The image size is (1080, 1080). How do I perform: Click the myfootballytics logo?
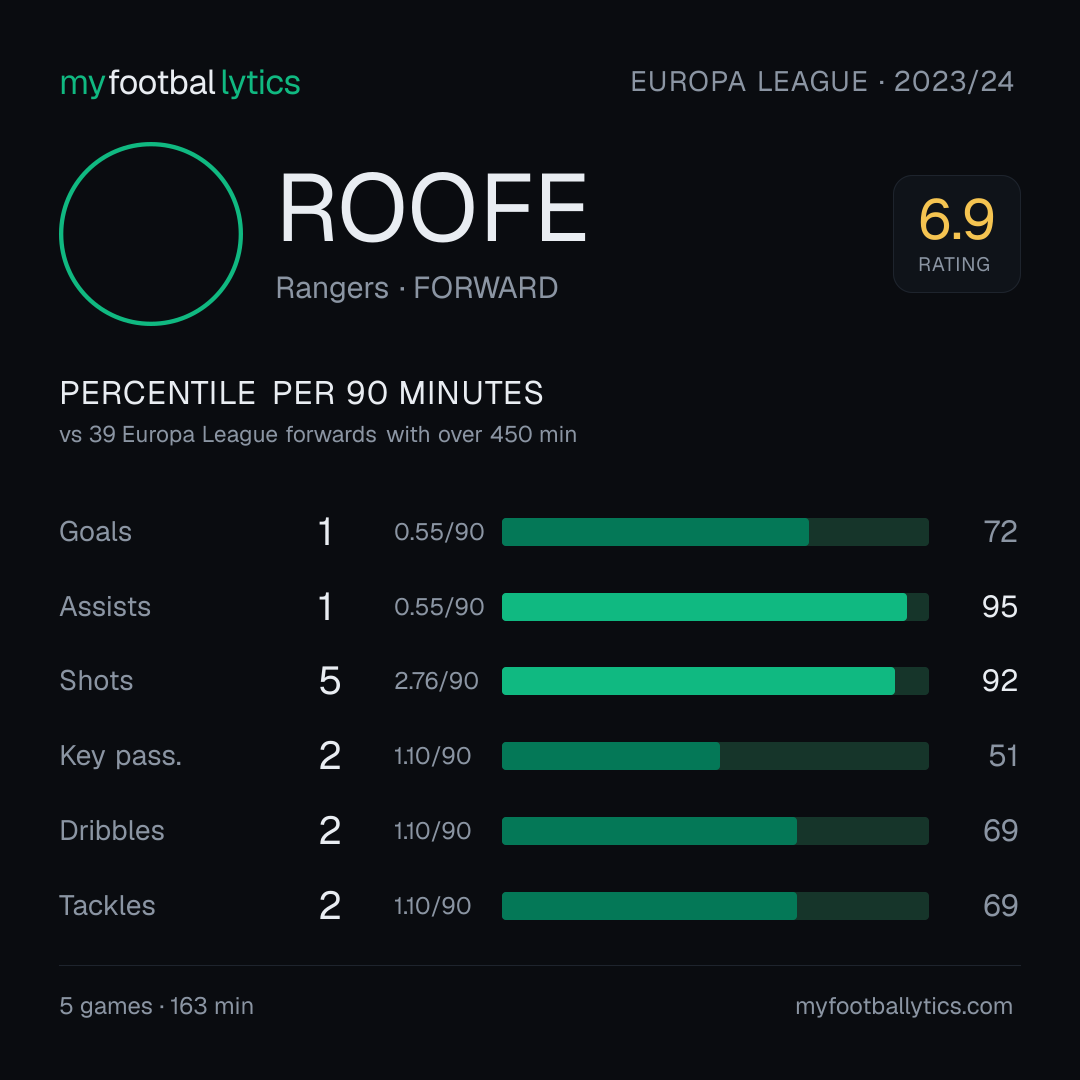pos(180,83)
